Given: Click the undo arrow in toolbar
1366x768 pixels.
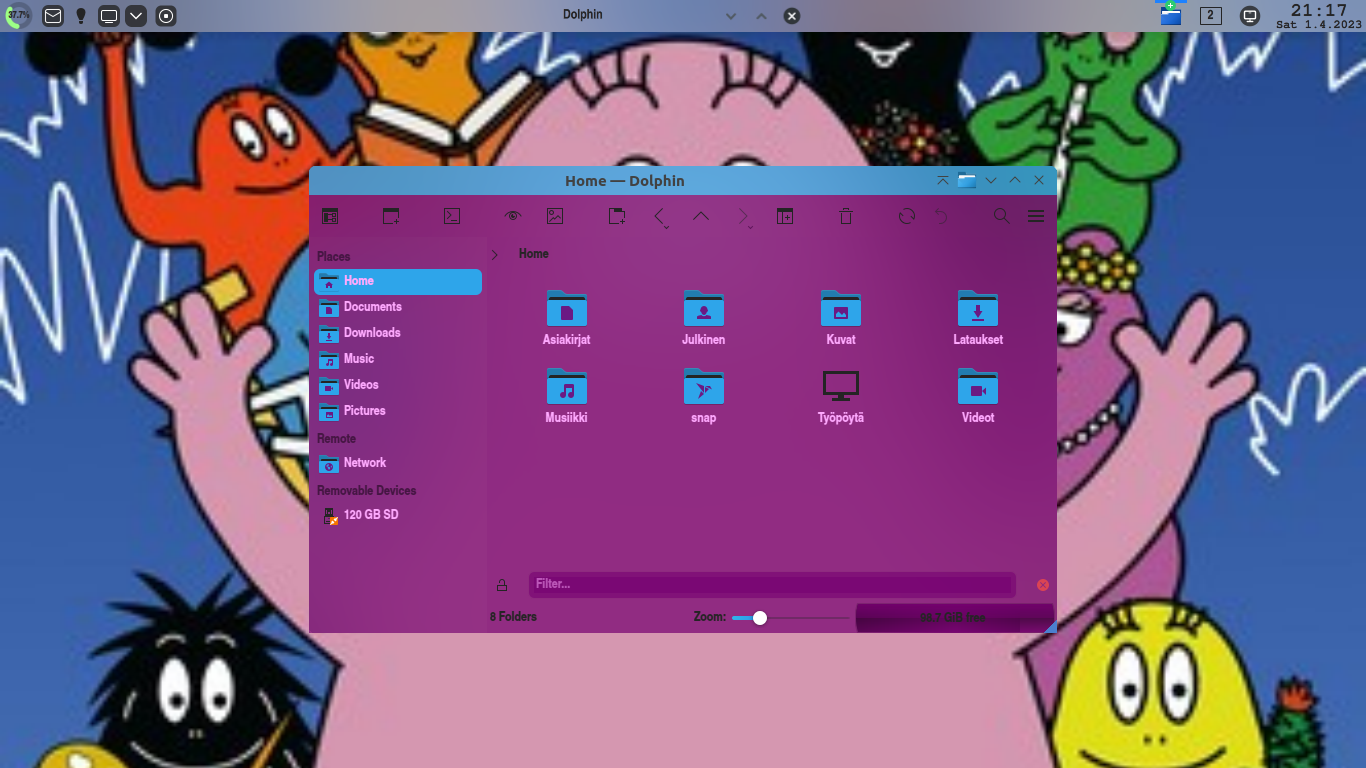Looking at the screenshot, I should (x=941, y=216).
